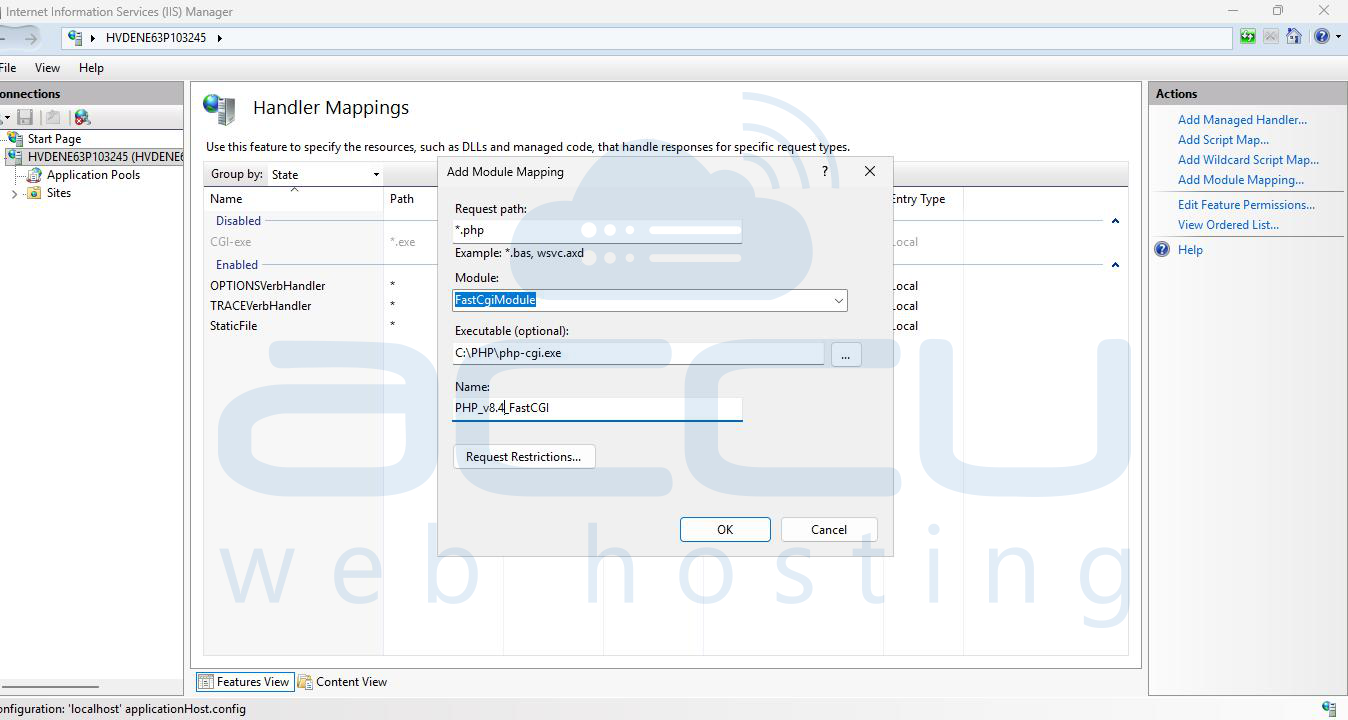1348x720 pixels.
Task: Click the blue Help icon in the top toolbar
Action: (x=1321, y=37)
